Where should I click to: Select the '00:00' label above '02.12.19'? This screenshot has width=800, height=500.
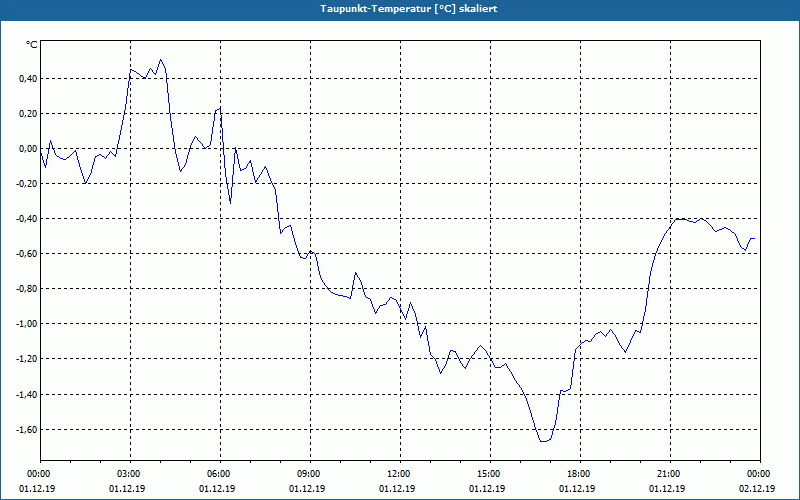pos(760,474)
